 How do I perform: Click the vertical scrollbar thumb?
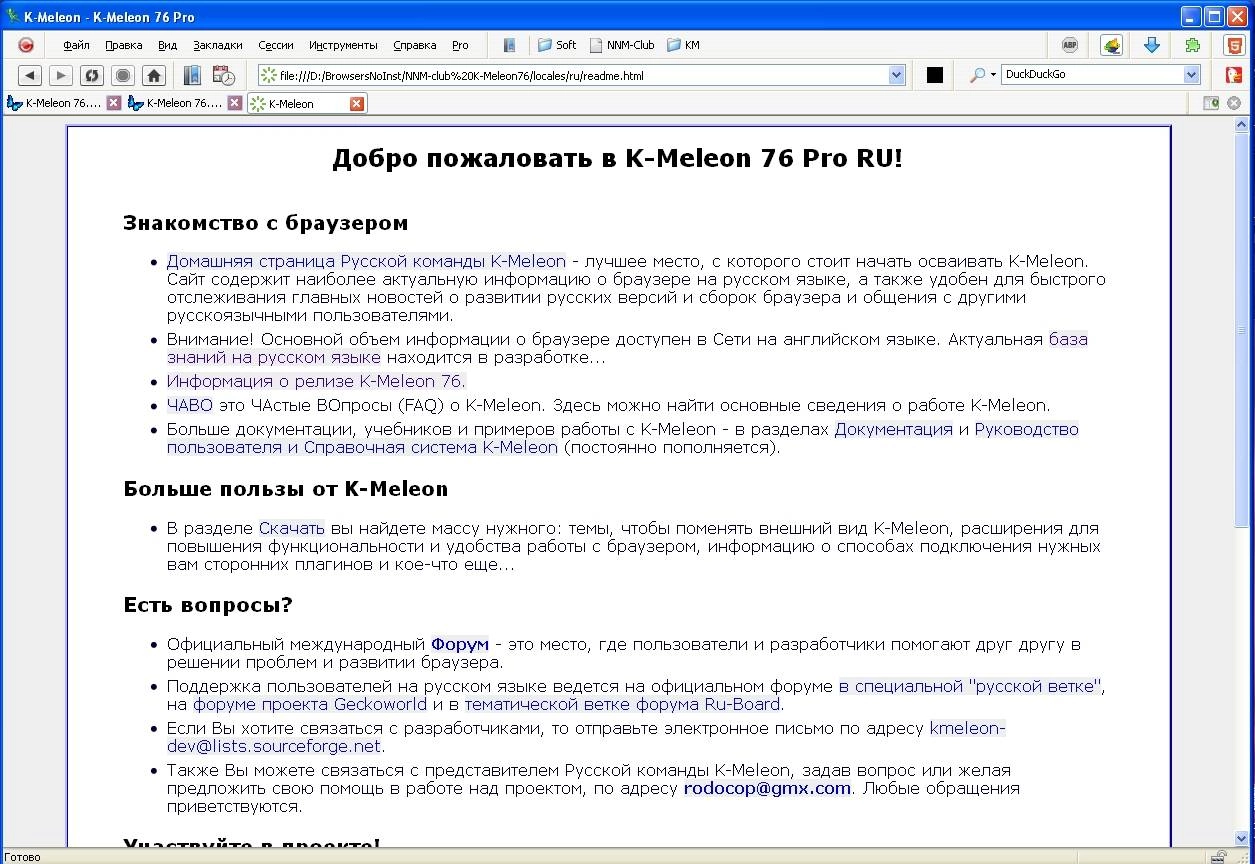tap(1243, 330)
